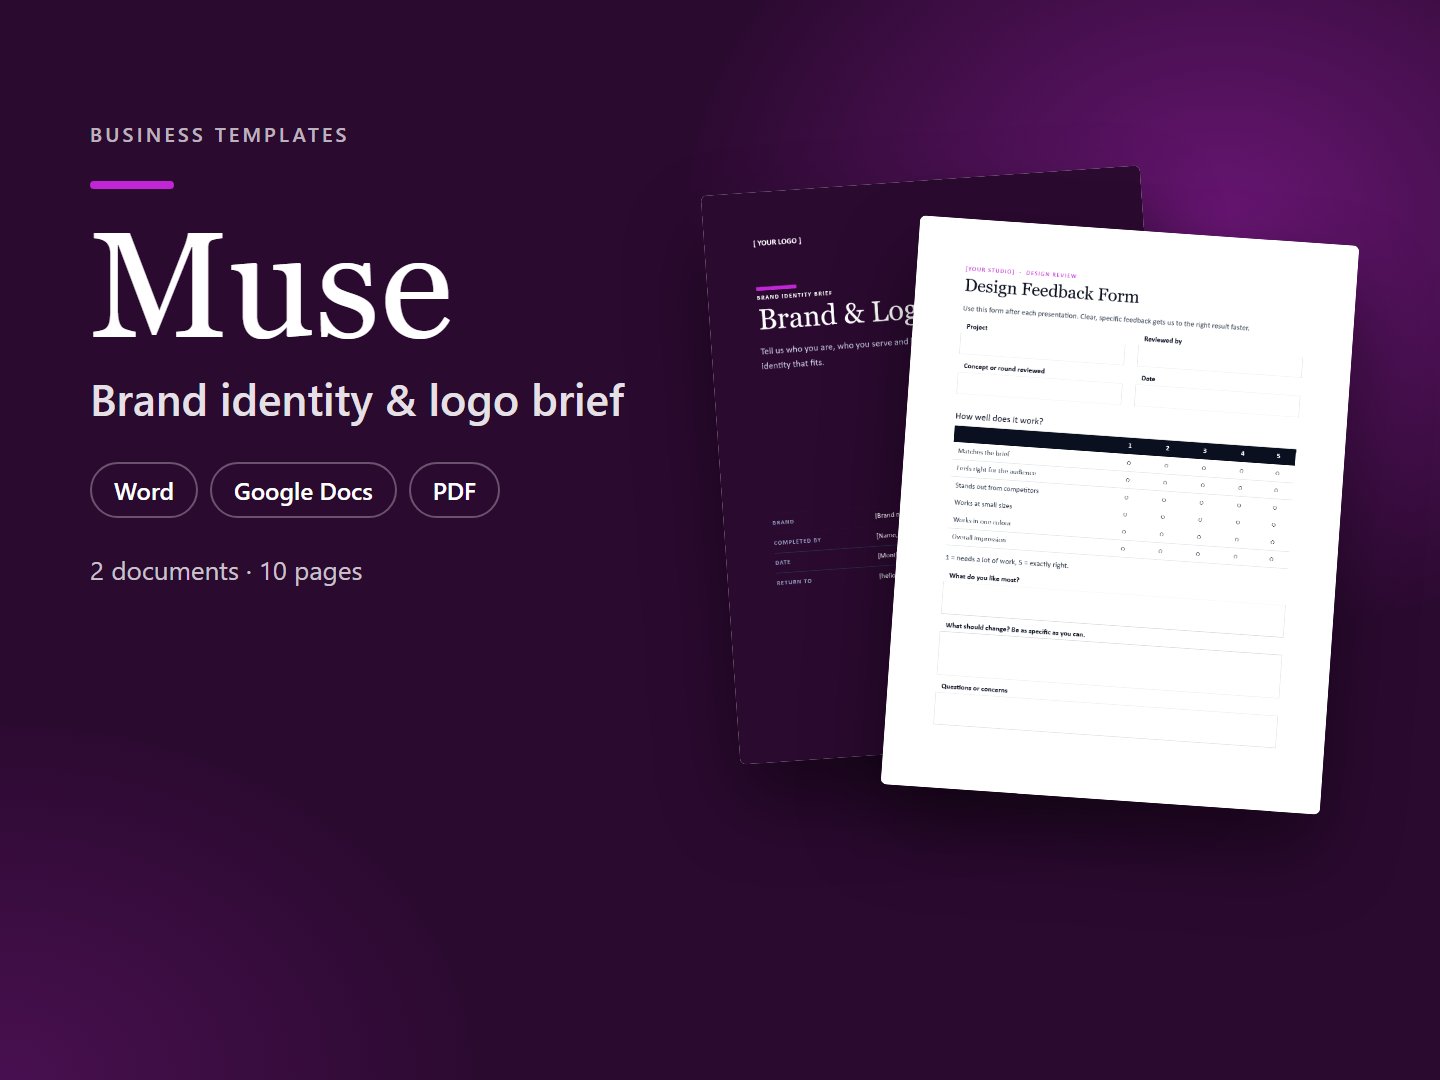Click column header 5 in rating table

pyautogui.click(x=1278, y=456)
